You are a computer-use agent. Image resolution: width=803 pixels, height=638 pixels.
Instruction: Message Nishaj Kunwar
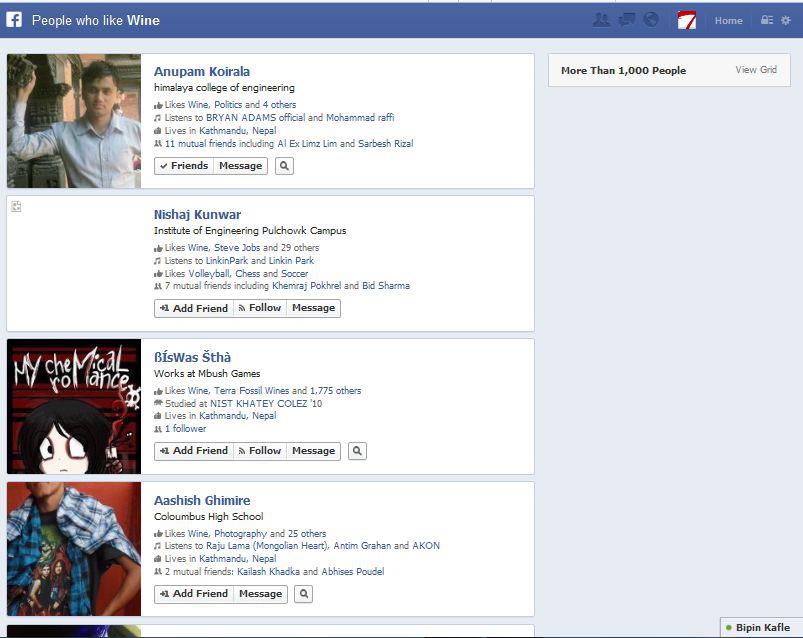pyautogui.click(x=313, y=308)
